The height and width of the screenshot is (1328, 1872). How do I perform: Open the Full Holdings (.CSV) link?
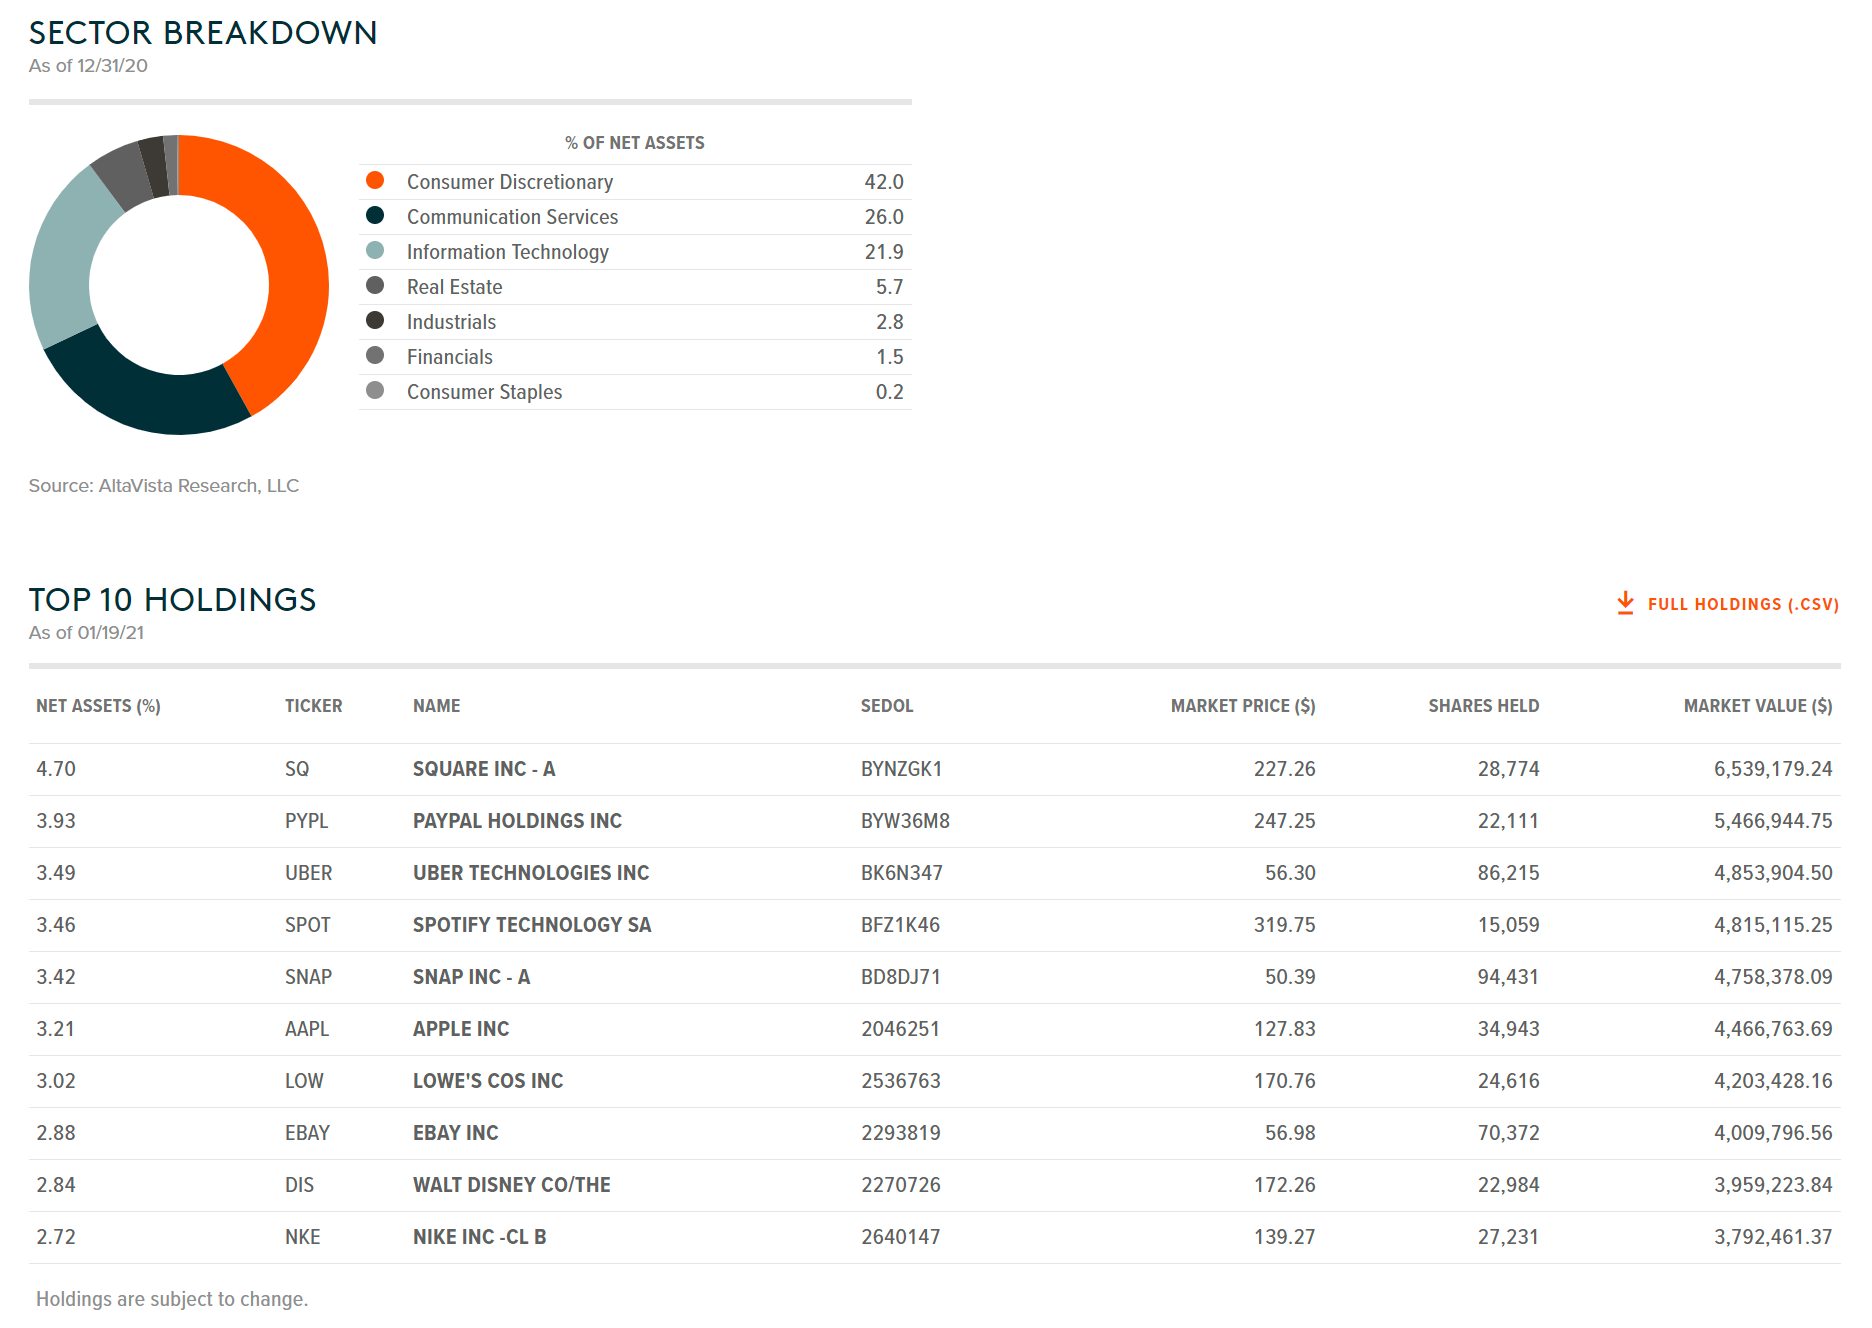click(x=1742, y=604)
